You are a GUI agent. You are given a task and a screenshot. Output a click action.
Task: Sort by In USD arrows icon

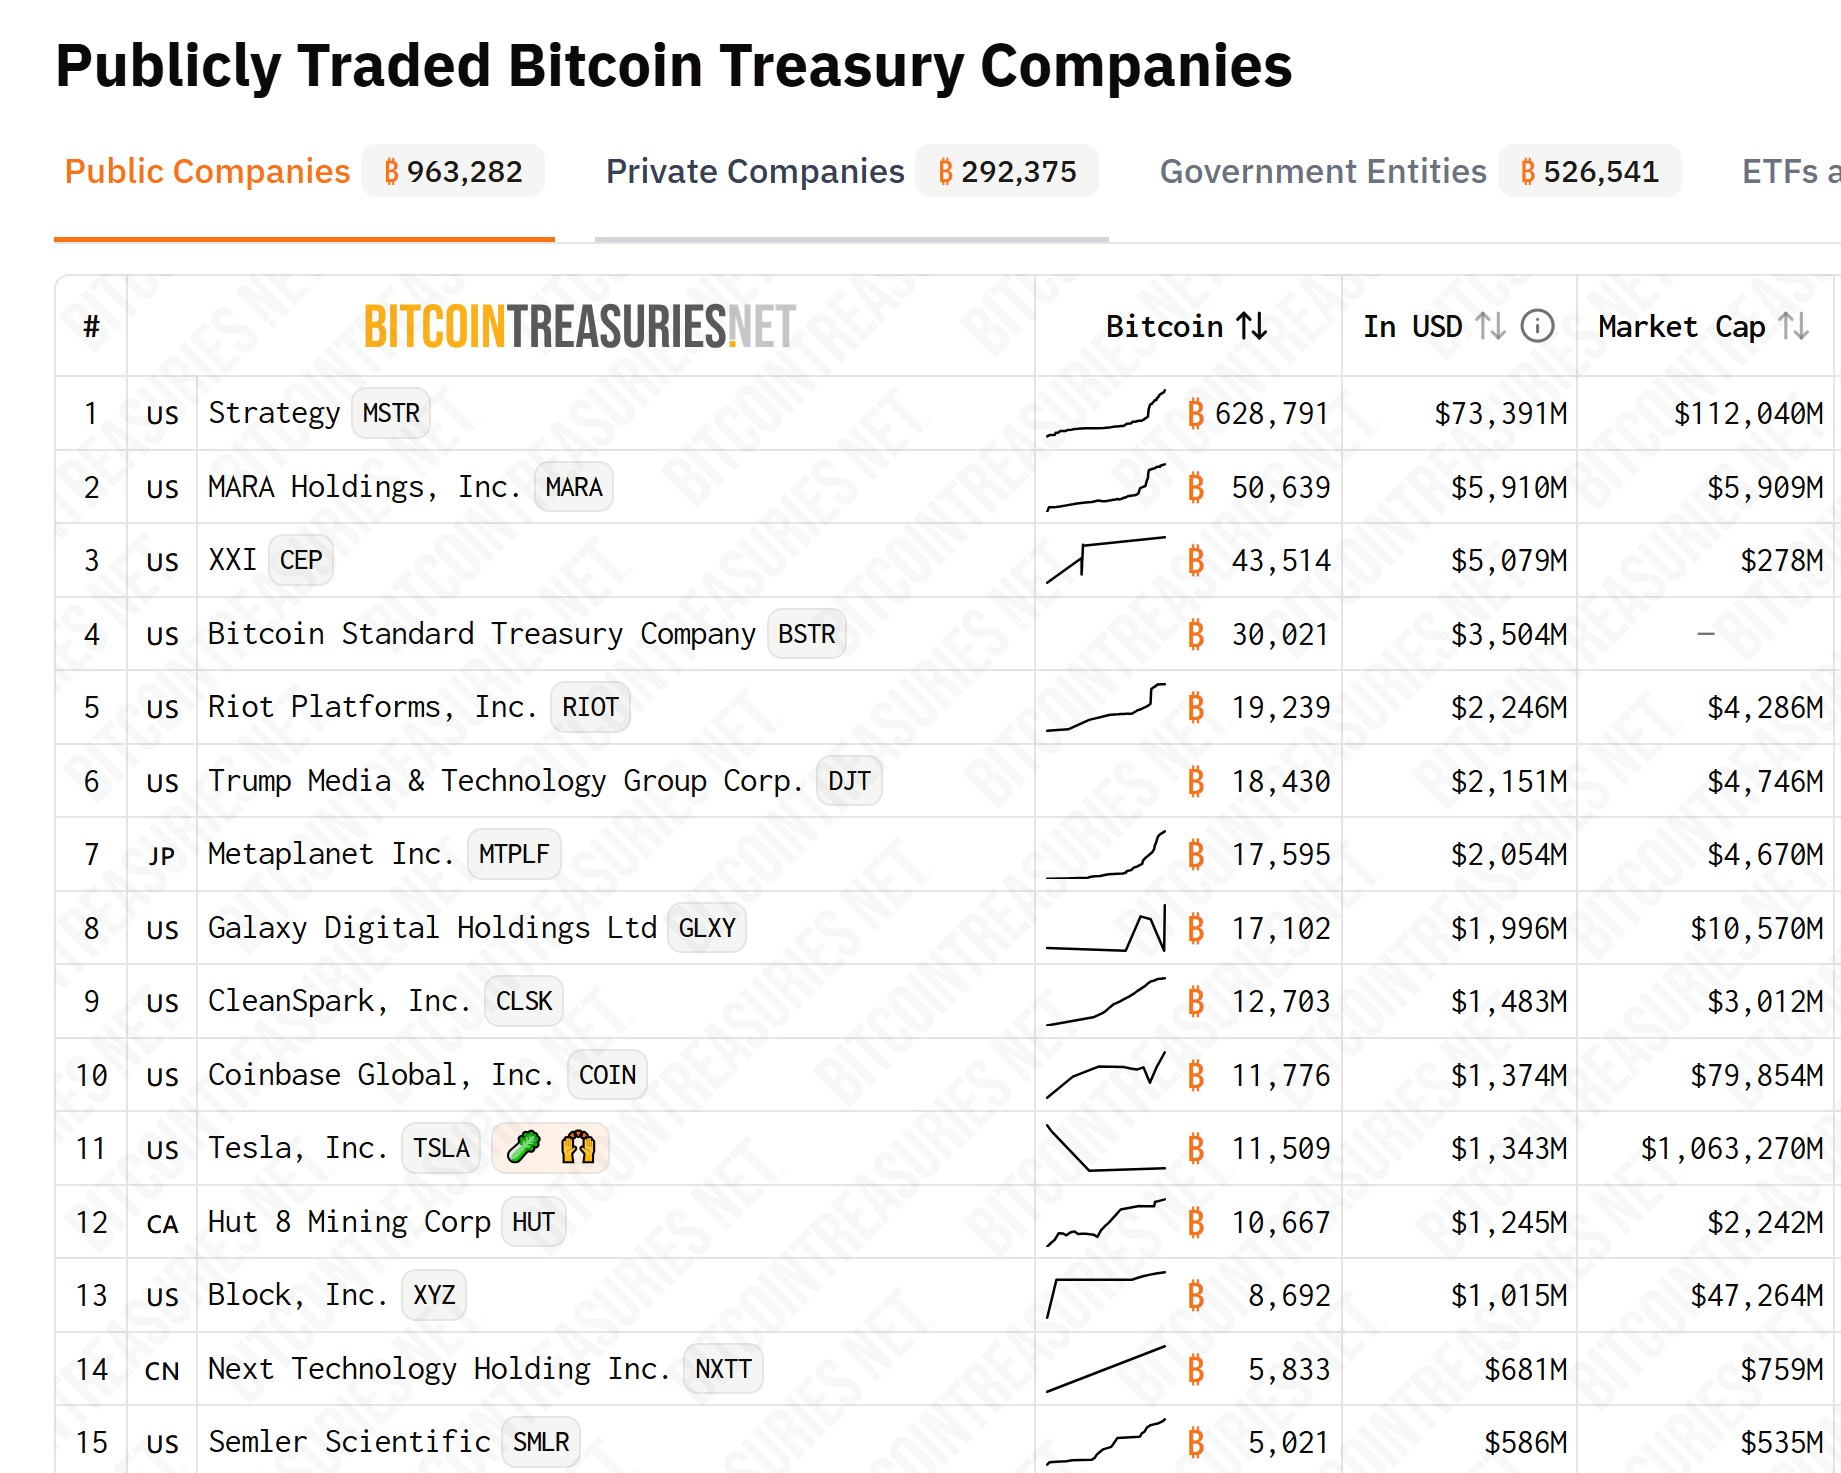(x=1490, y=326)
